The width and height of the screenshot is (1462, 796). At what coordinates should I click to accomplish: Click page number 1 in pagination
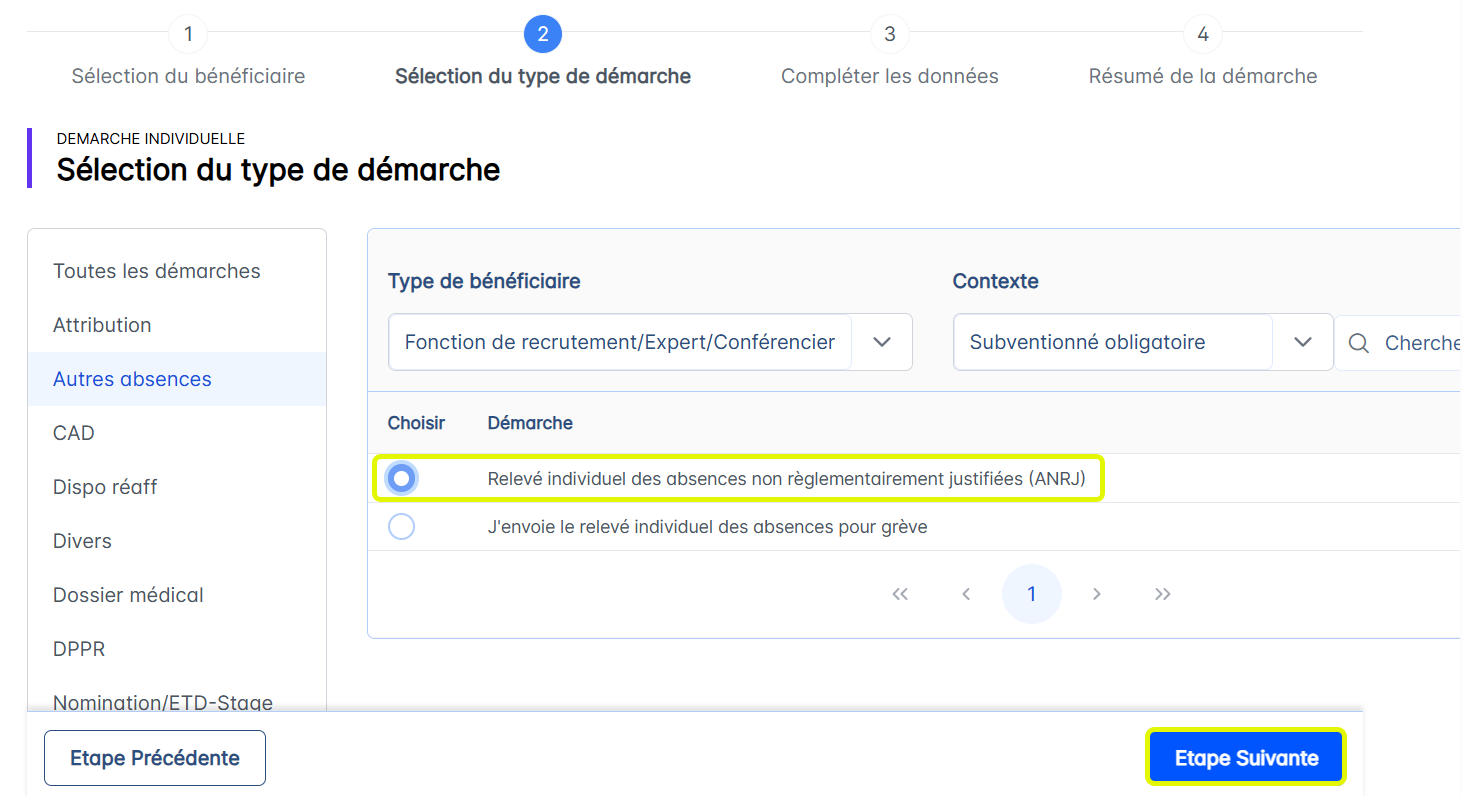(x=1031, y=594)
